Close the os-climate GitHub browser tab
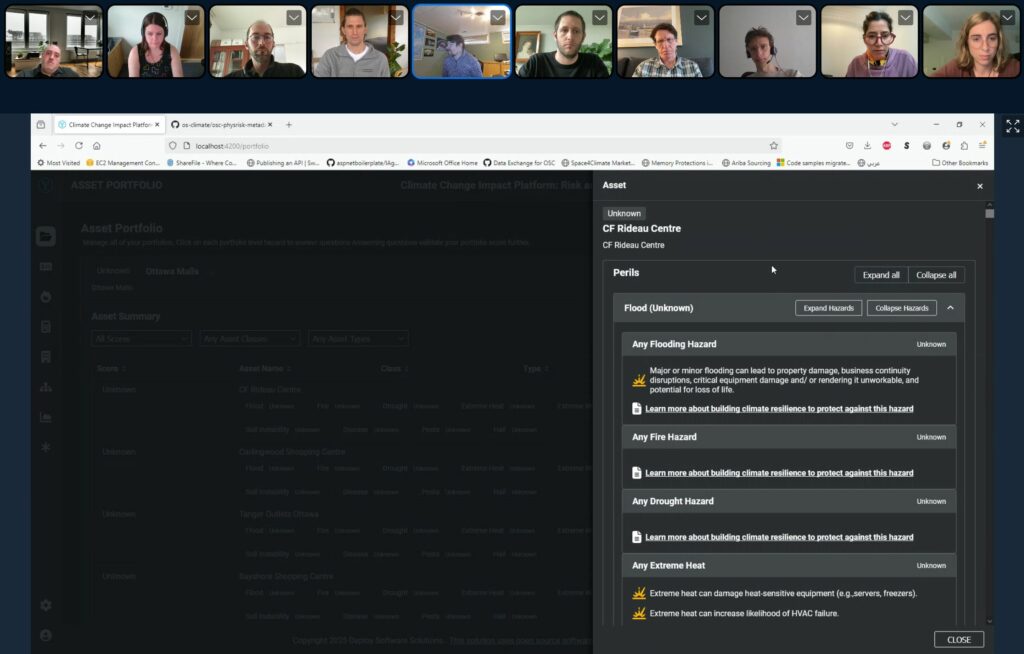Screen dimensions: 1024x654 point(270,125)
